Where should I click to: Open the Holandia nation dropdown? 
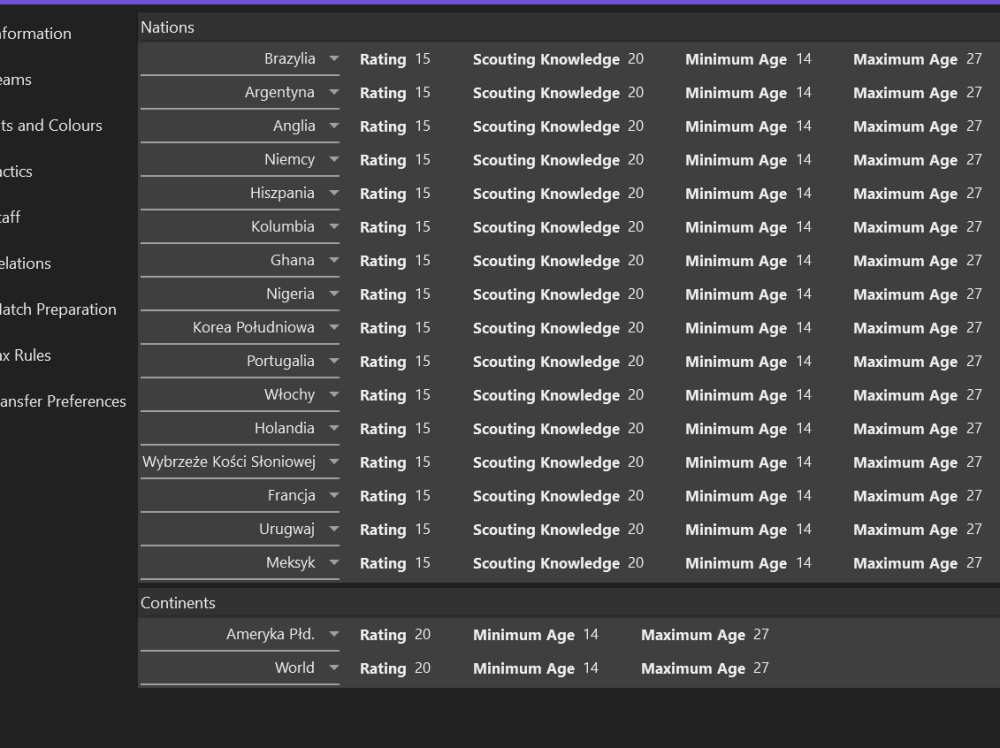(240, 429)
